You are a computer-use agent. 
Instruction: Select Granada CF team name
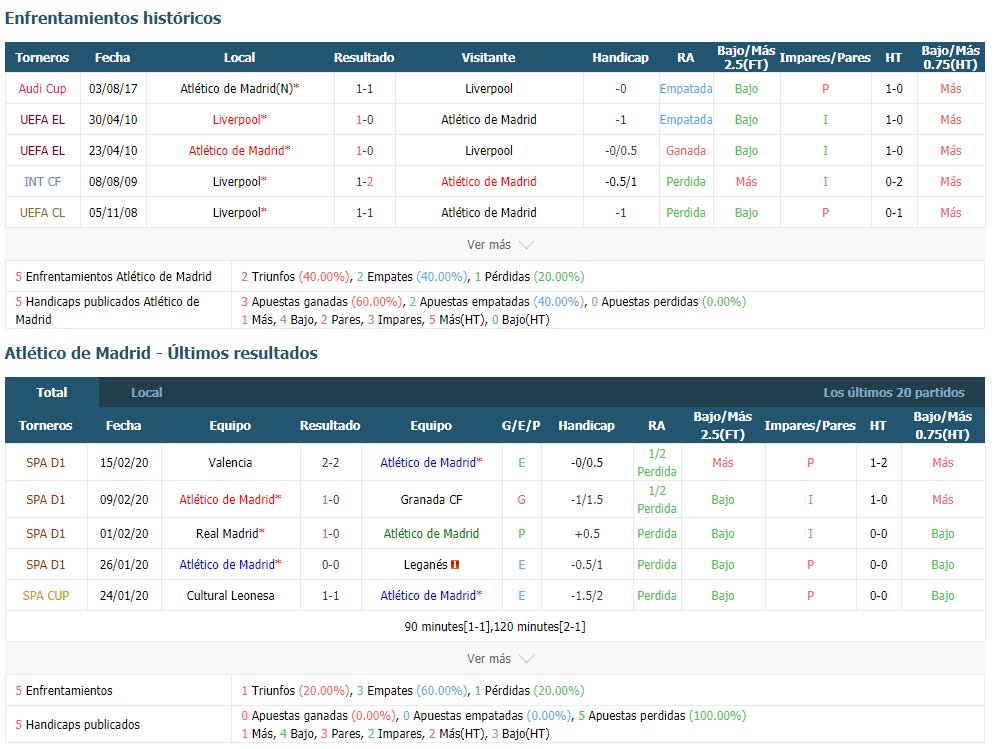[431, 500]
